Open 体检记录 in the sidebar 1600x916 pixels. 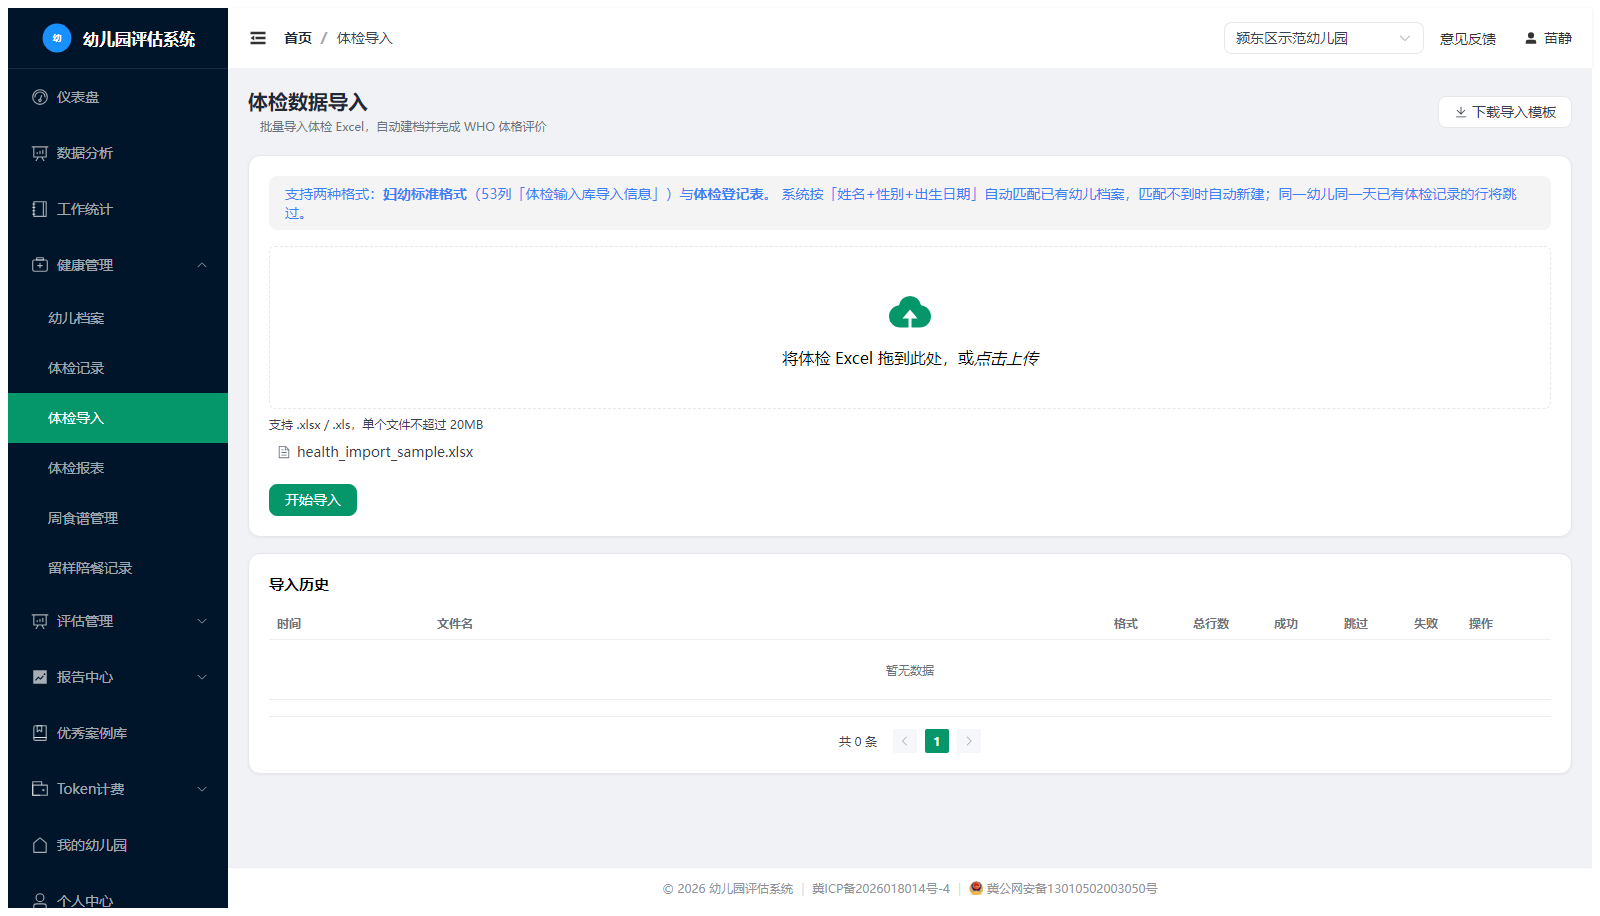[118, 368]
